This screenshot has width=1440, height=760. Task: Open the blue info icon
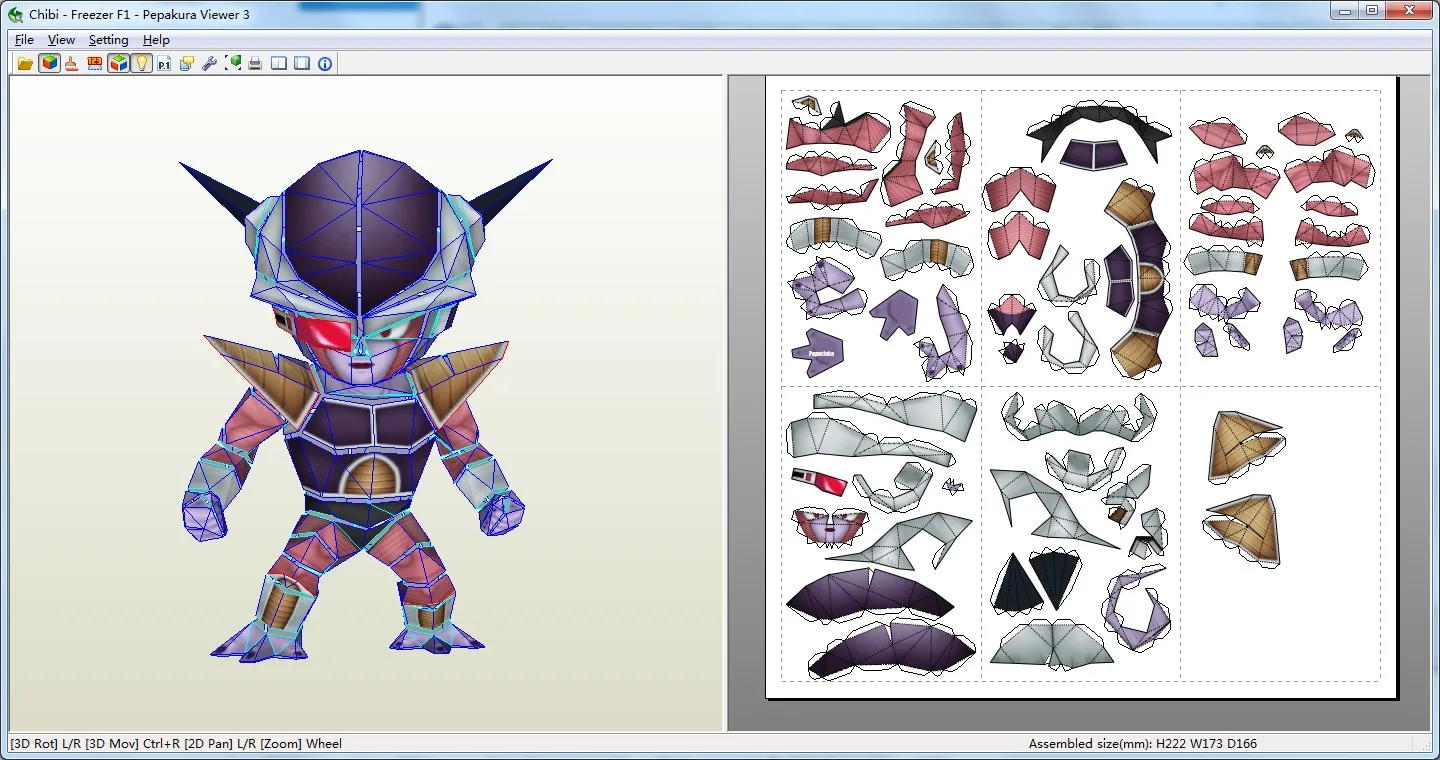coord(325,64)
